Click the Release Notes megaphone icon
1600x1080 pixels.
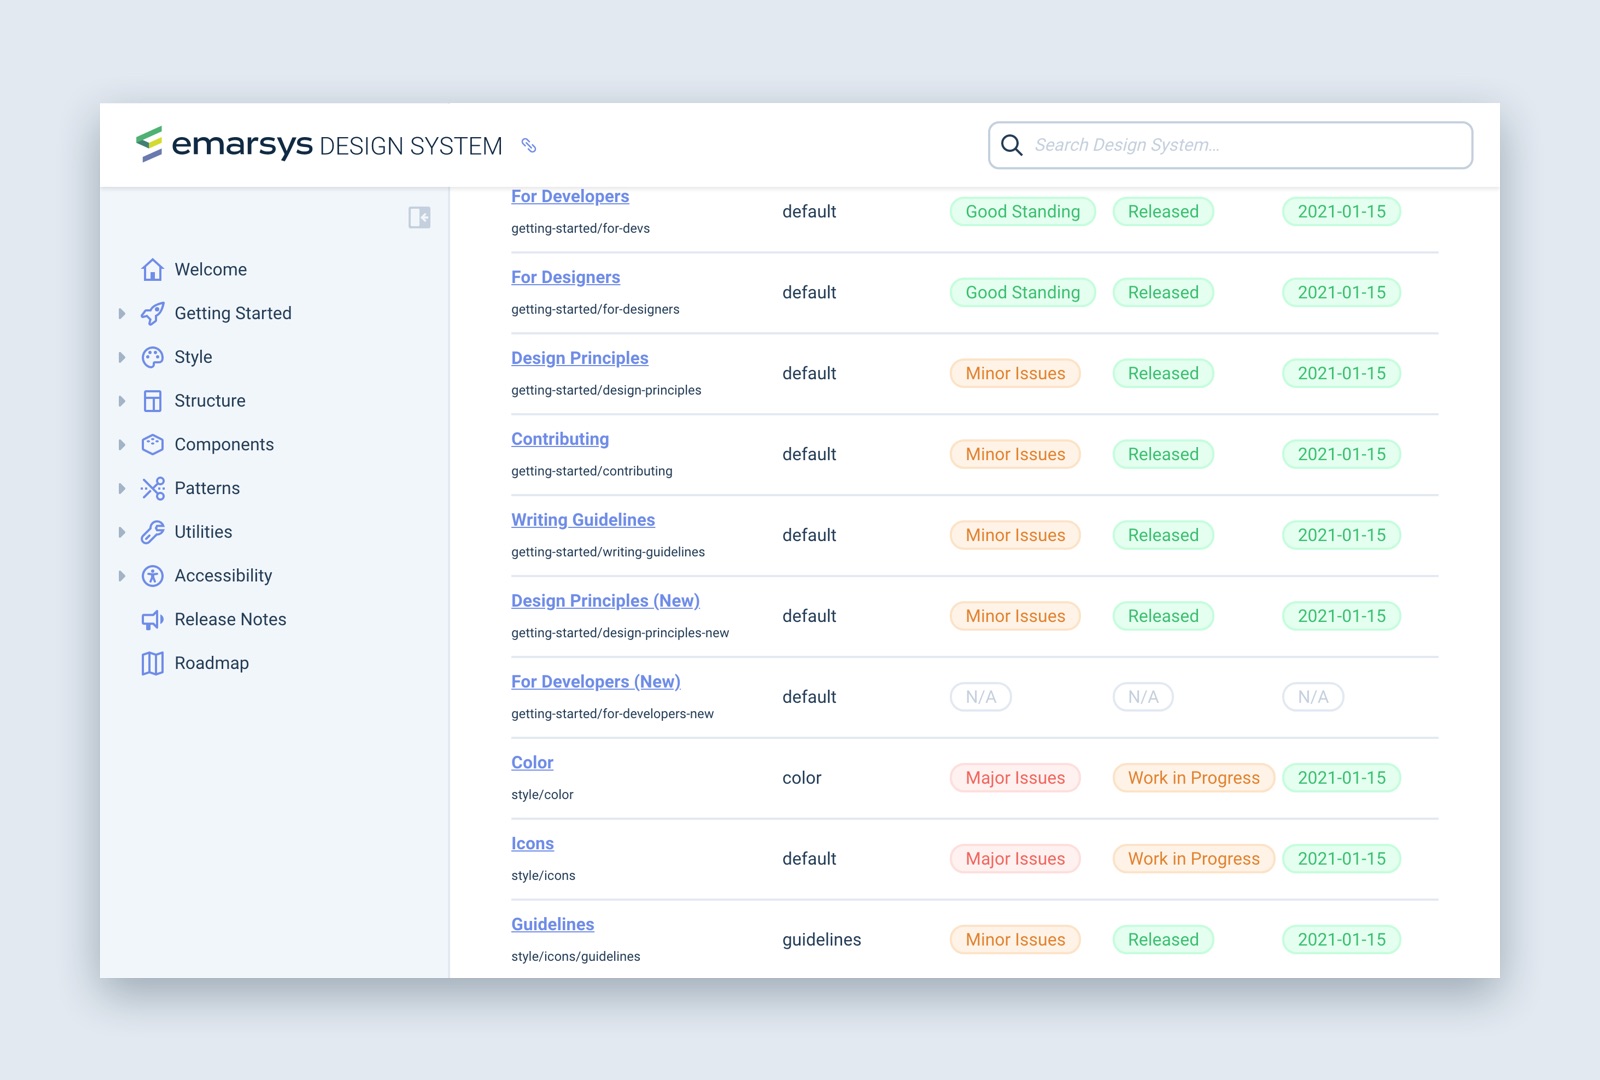pyautogui.click(x=152, y=619)
